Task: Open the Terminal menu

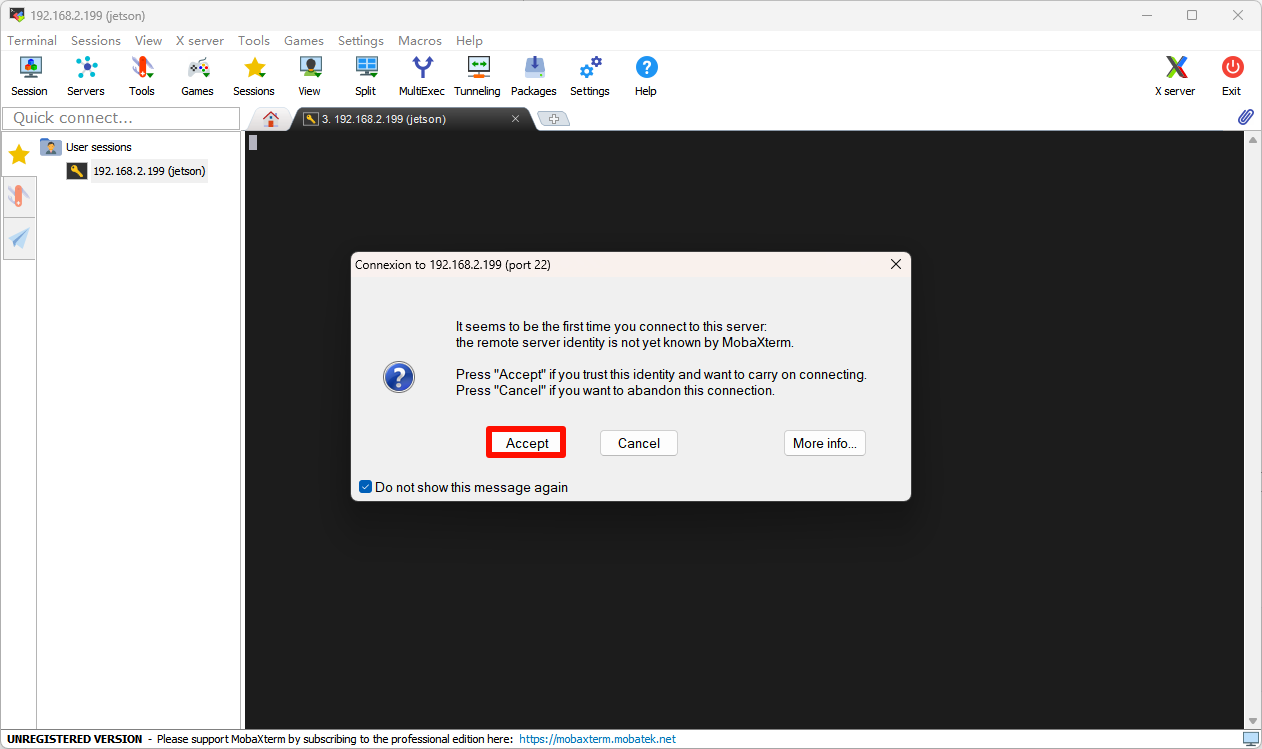Action: 32,41
